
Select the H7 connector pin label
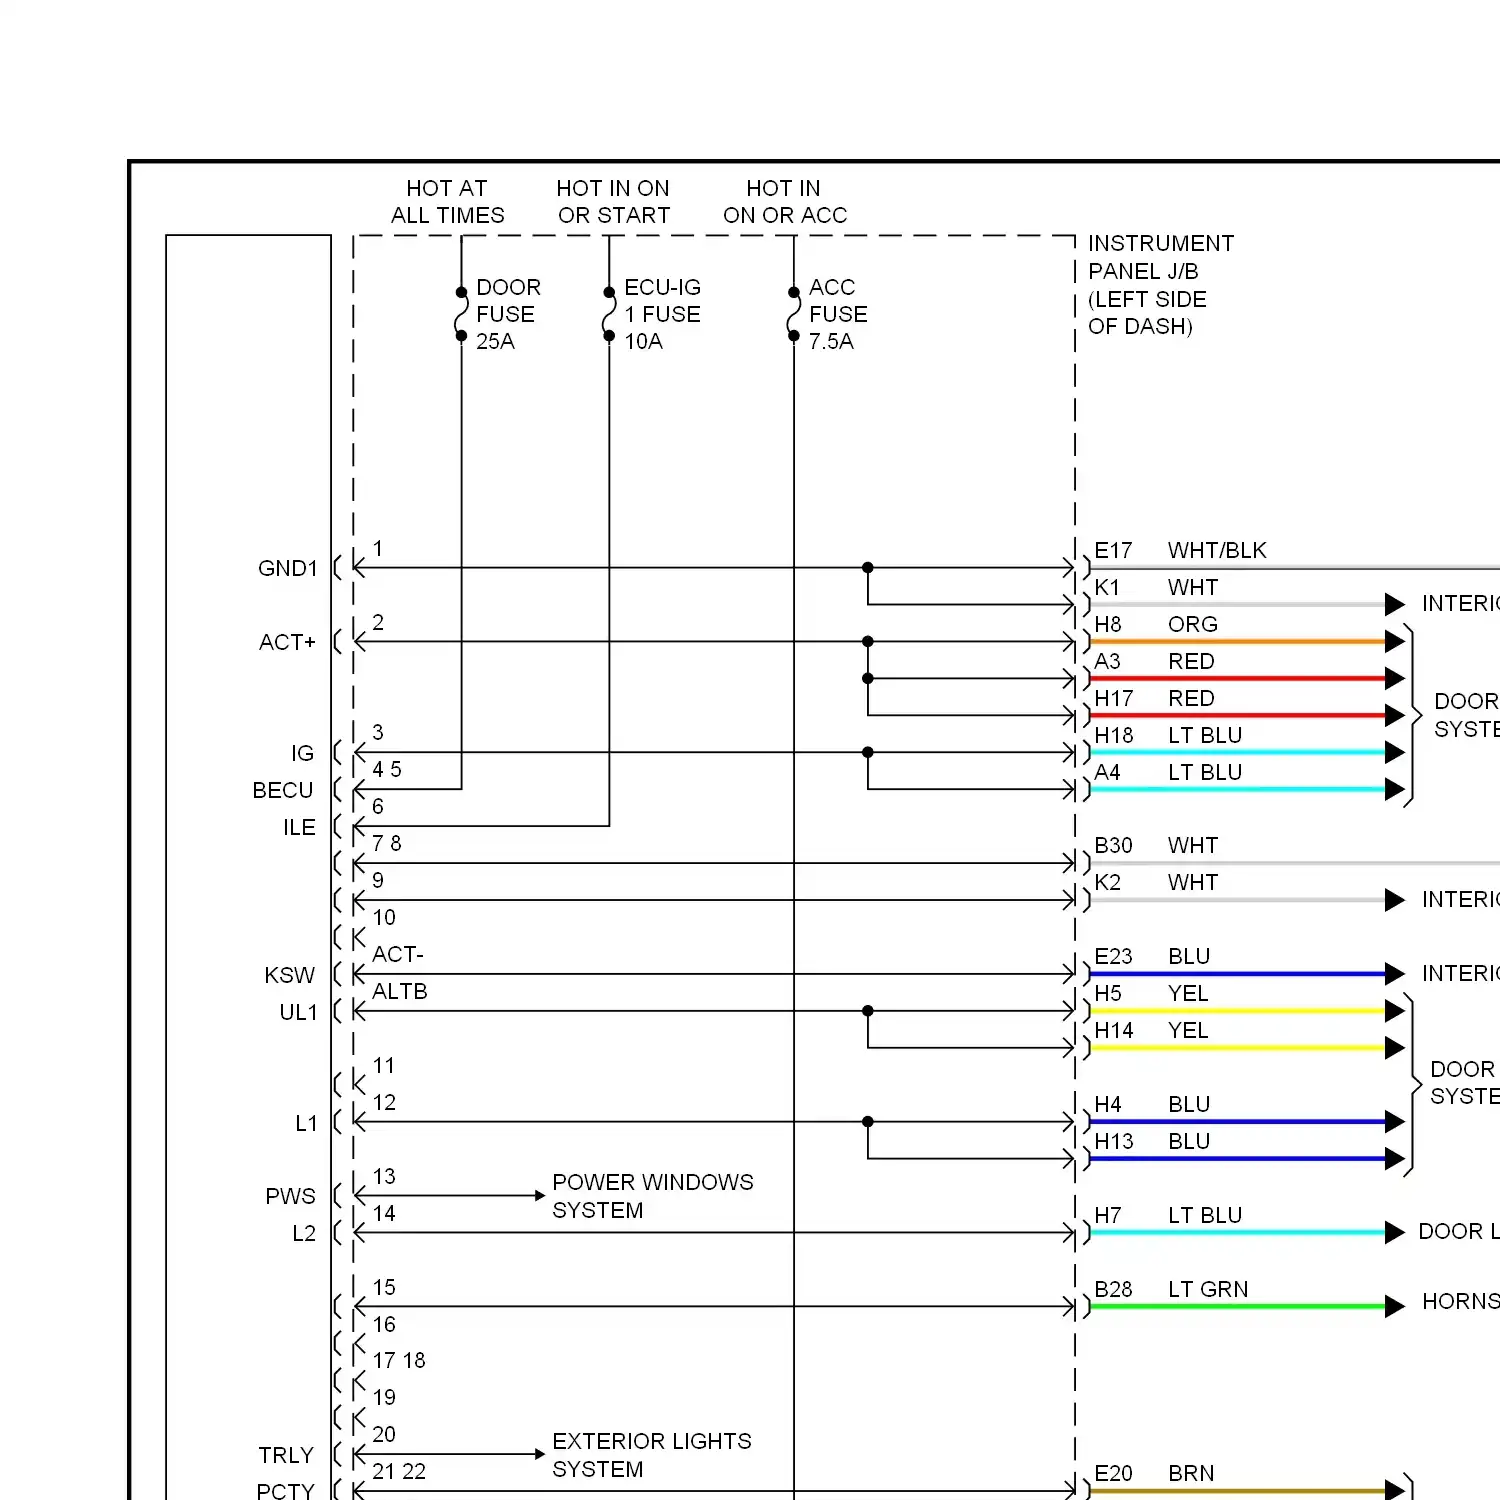tap(1108, 1215)
